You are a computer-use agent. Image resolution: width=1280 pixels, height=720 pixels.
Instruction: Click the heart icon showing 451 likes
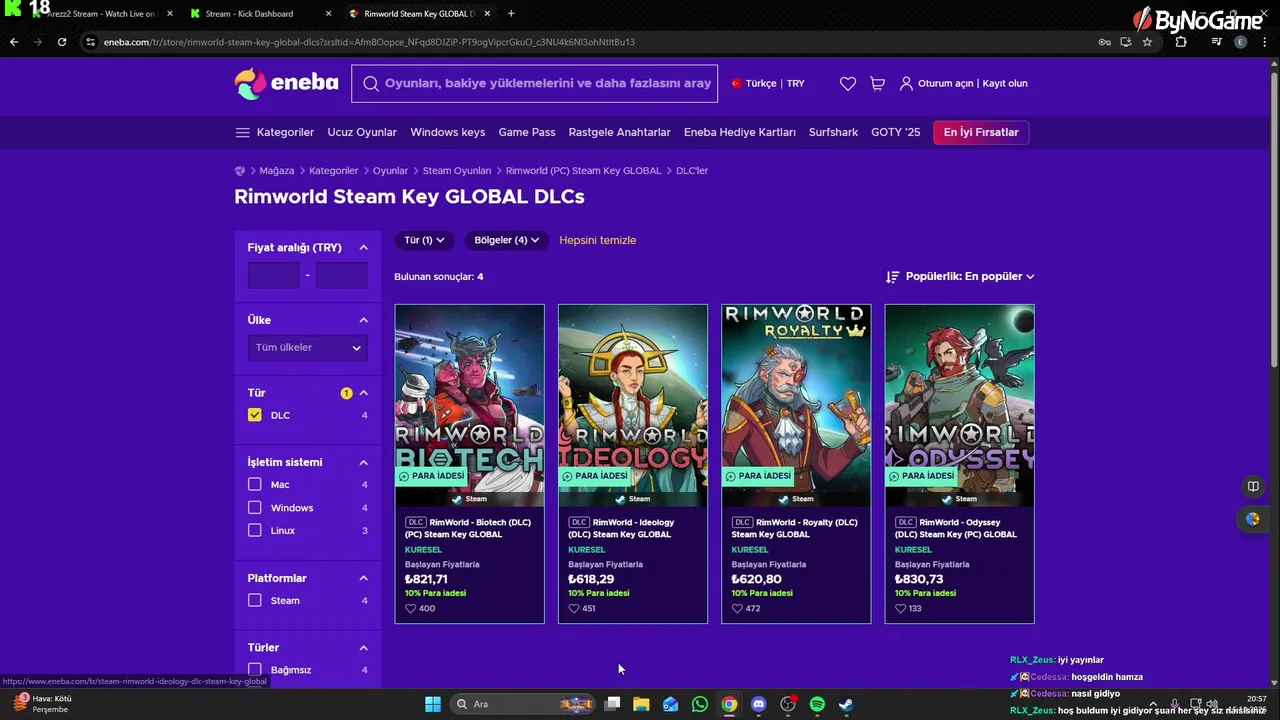tap(573, 608)
